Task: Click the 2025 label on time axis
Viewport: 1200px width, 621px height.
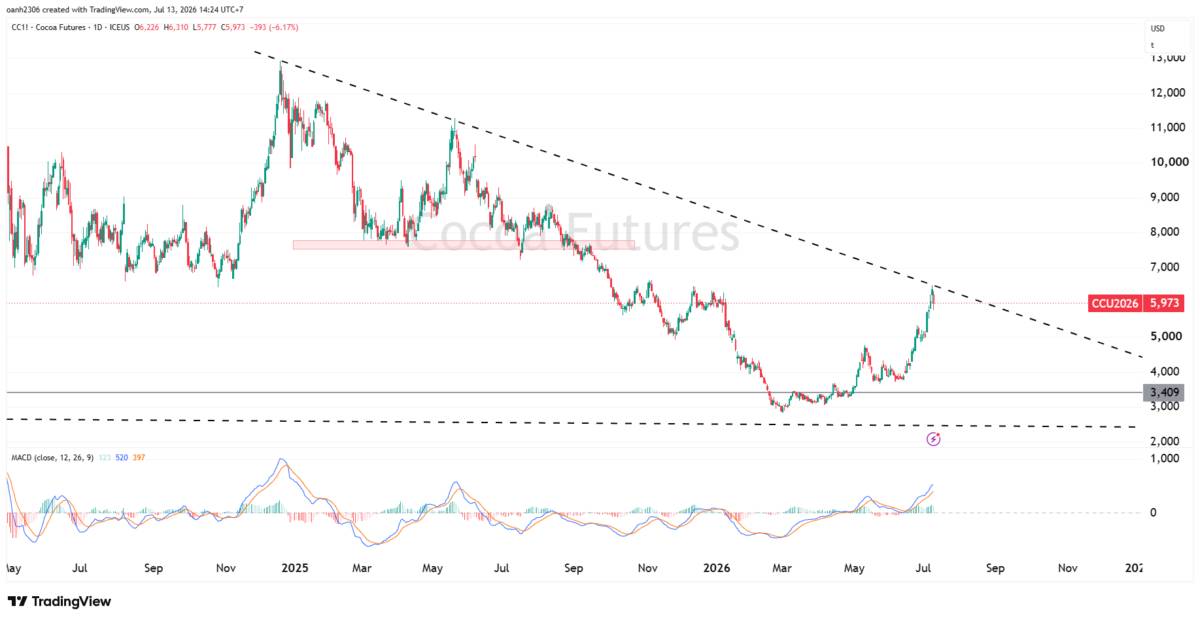Action: [295, 568]
